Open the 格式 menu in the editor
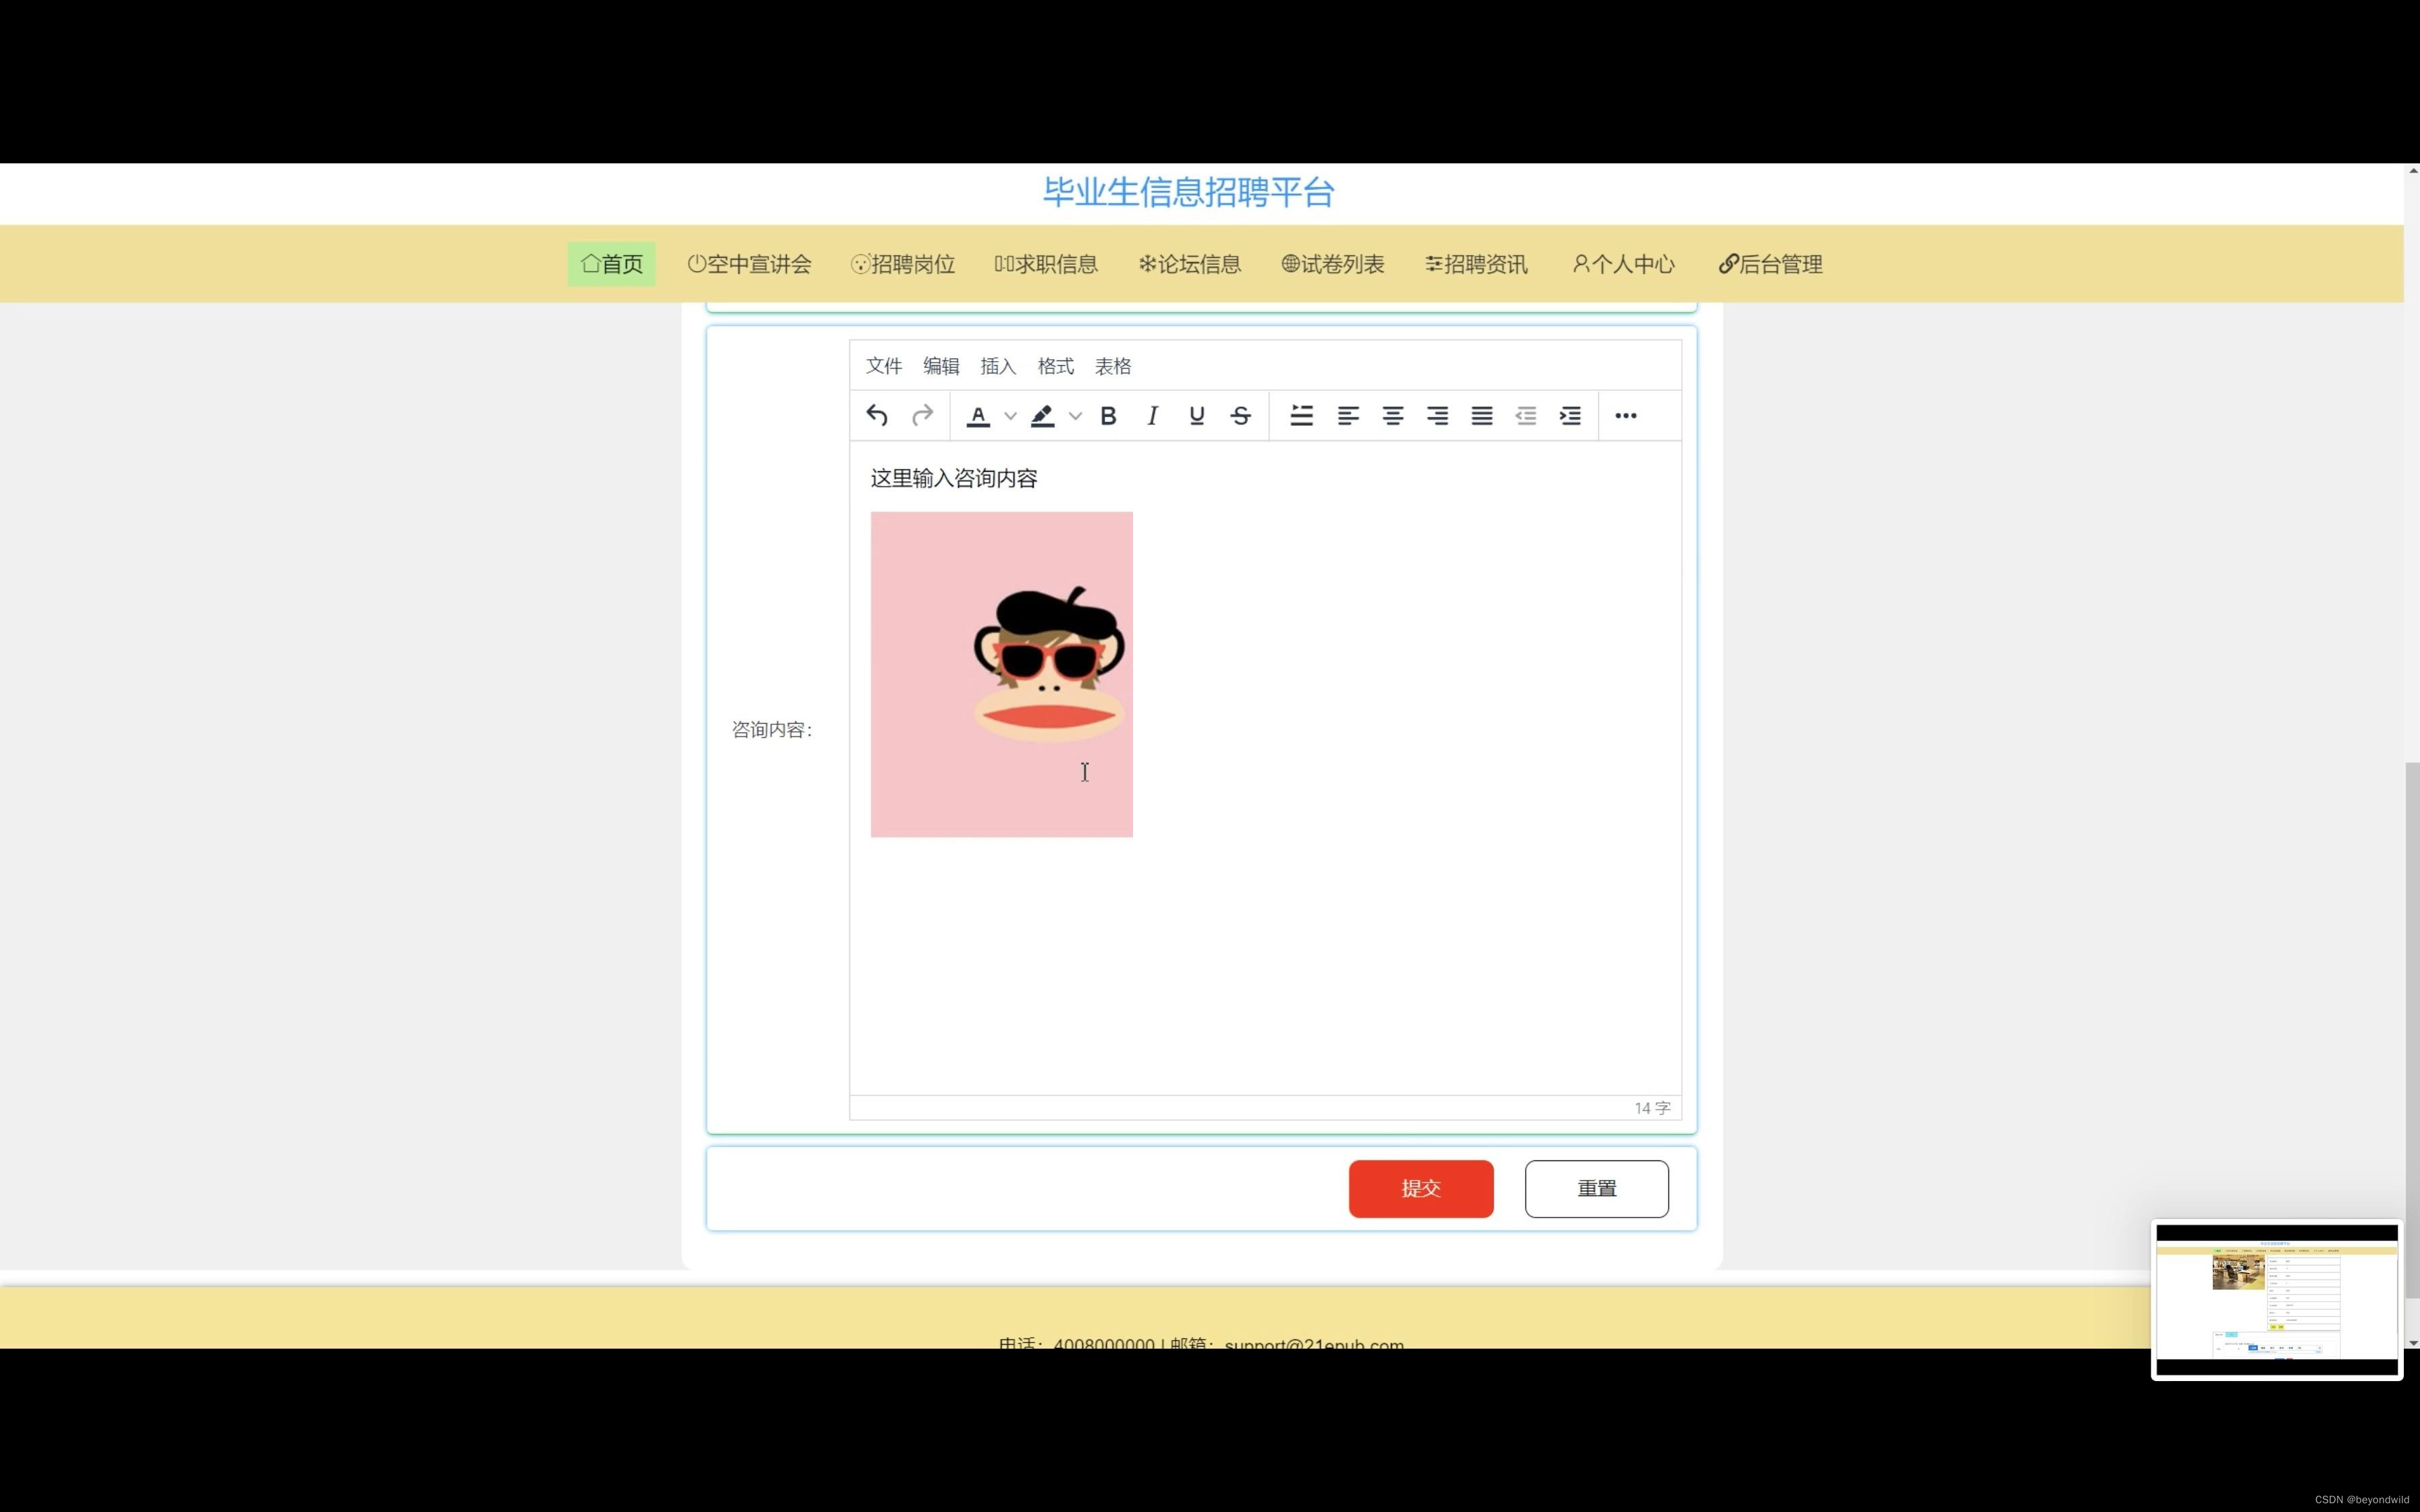The image size is (2420, 1512). [1055, 366]
